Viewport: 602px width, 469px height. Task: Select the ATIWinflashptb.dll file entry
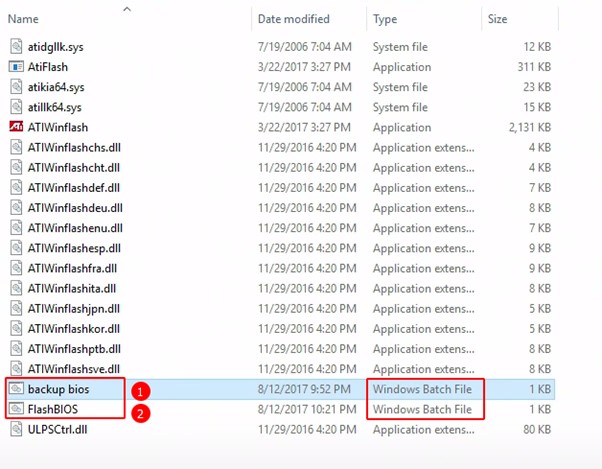click(x=75, y=348)
